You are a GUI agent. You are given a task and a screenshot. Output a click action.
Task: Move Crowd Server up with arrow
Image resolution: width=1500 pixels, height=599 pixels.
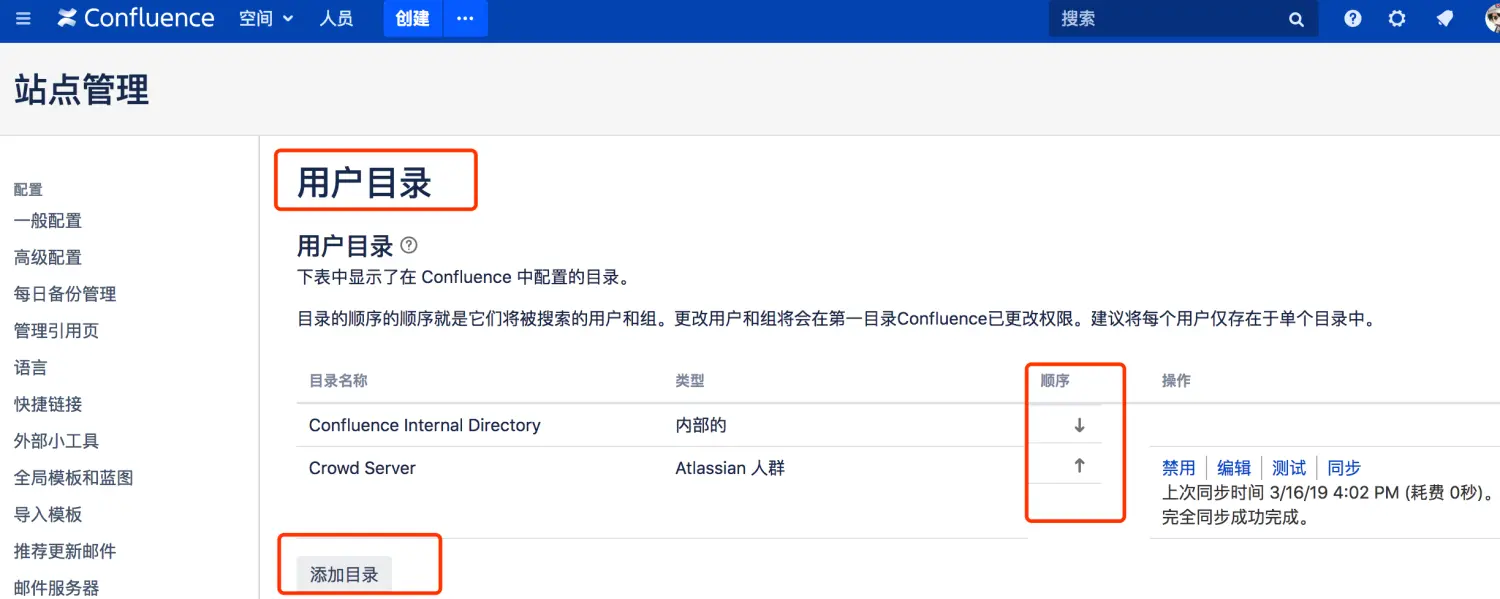pyautogui.click(x=1079, y=466)
